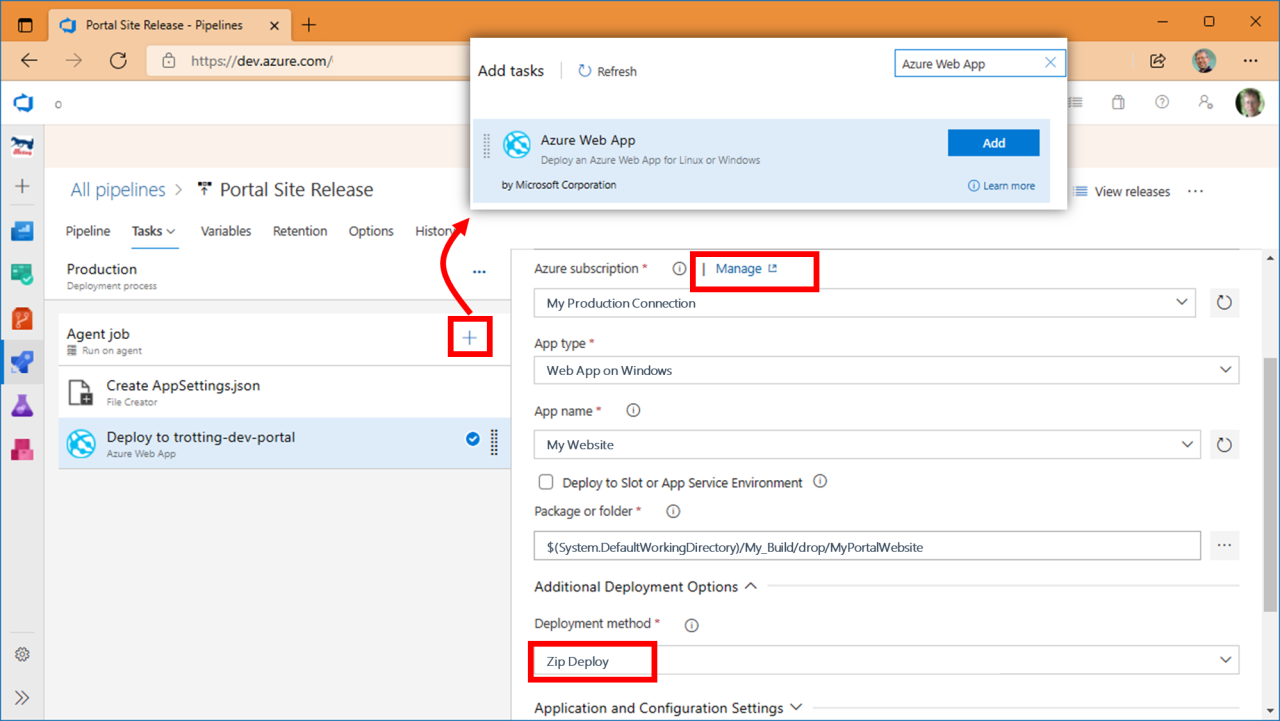The width and height of the screenshot is (1280, 721).
Task: Show info for App name field
Action: 633,410
